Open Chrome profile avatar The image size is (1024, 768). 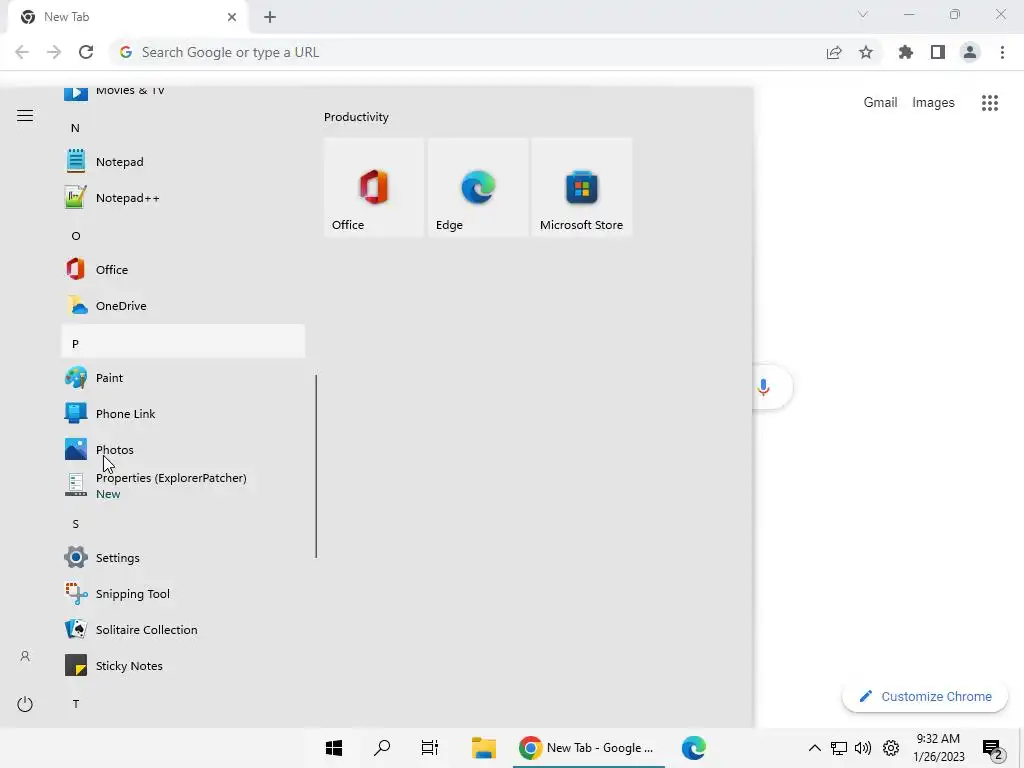[x=970, y=52]
